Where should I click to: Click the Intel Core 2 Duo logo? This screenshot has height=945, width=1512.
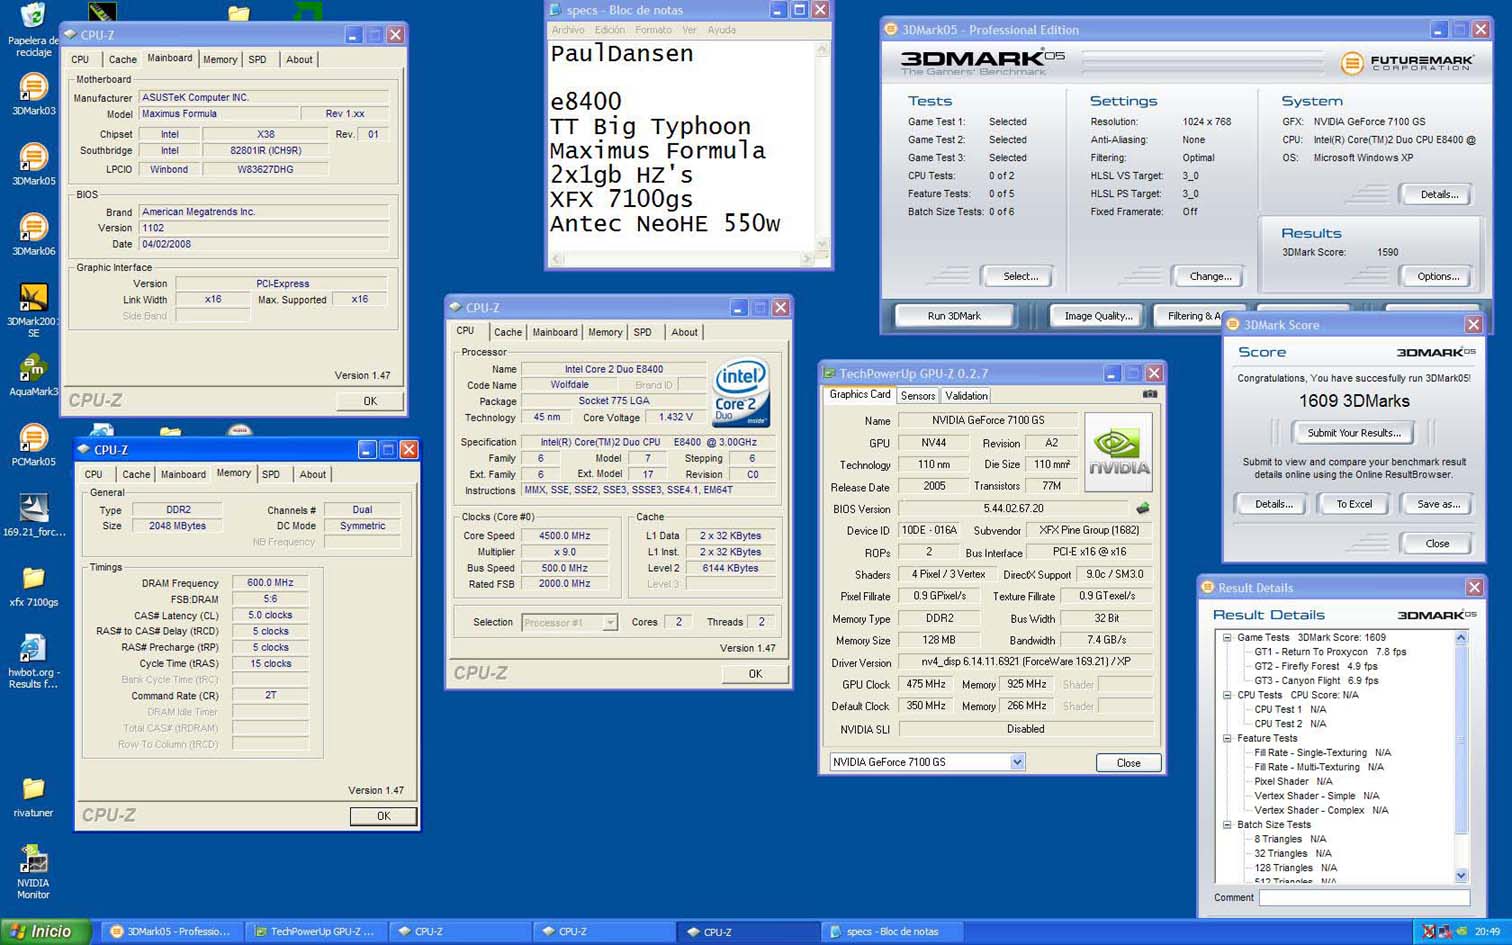[x=740, y=392]
